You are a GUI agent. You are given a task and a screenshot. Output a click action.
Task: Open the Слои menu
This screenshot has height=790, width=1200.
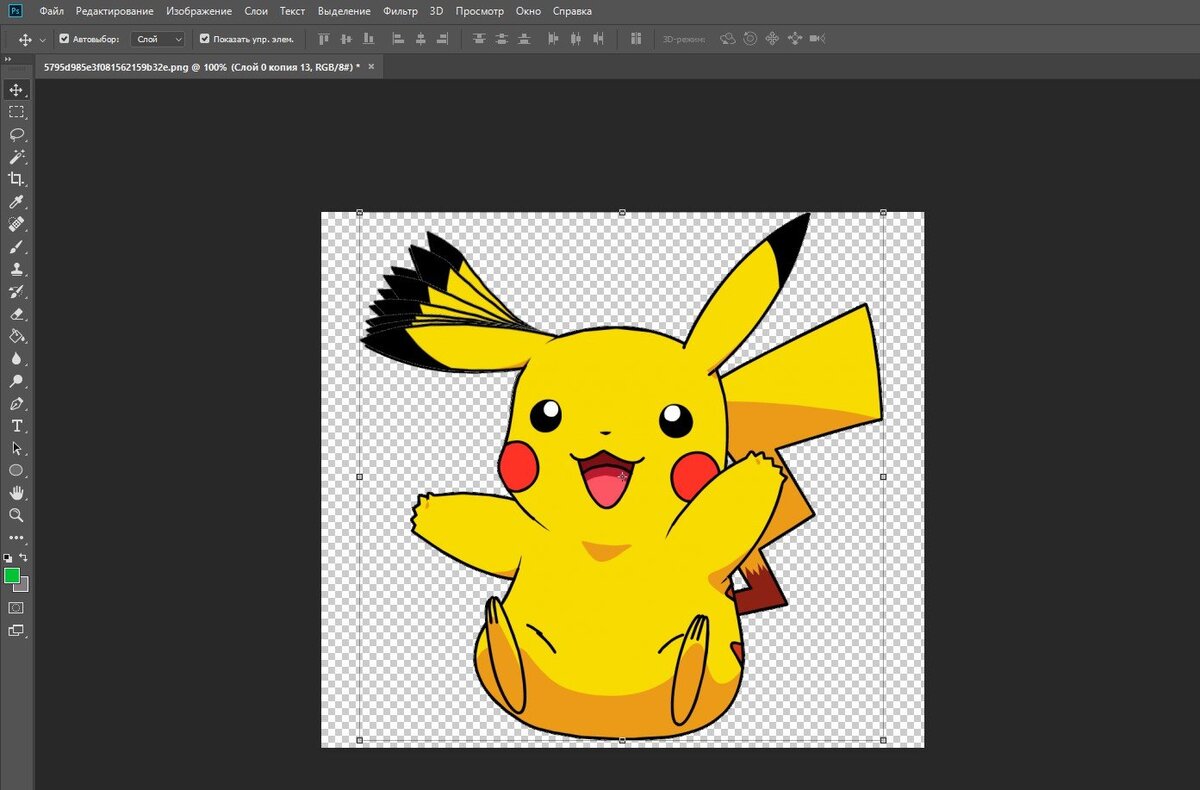click(x=256, y=11)
